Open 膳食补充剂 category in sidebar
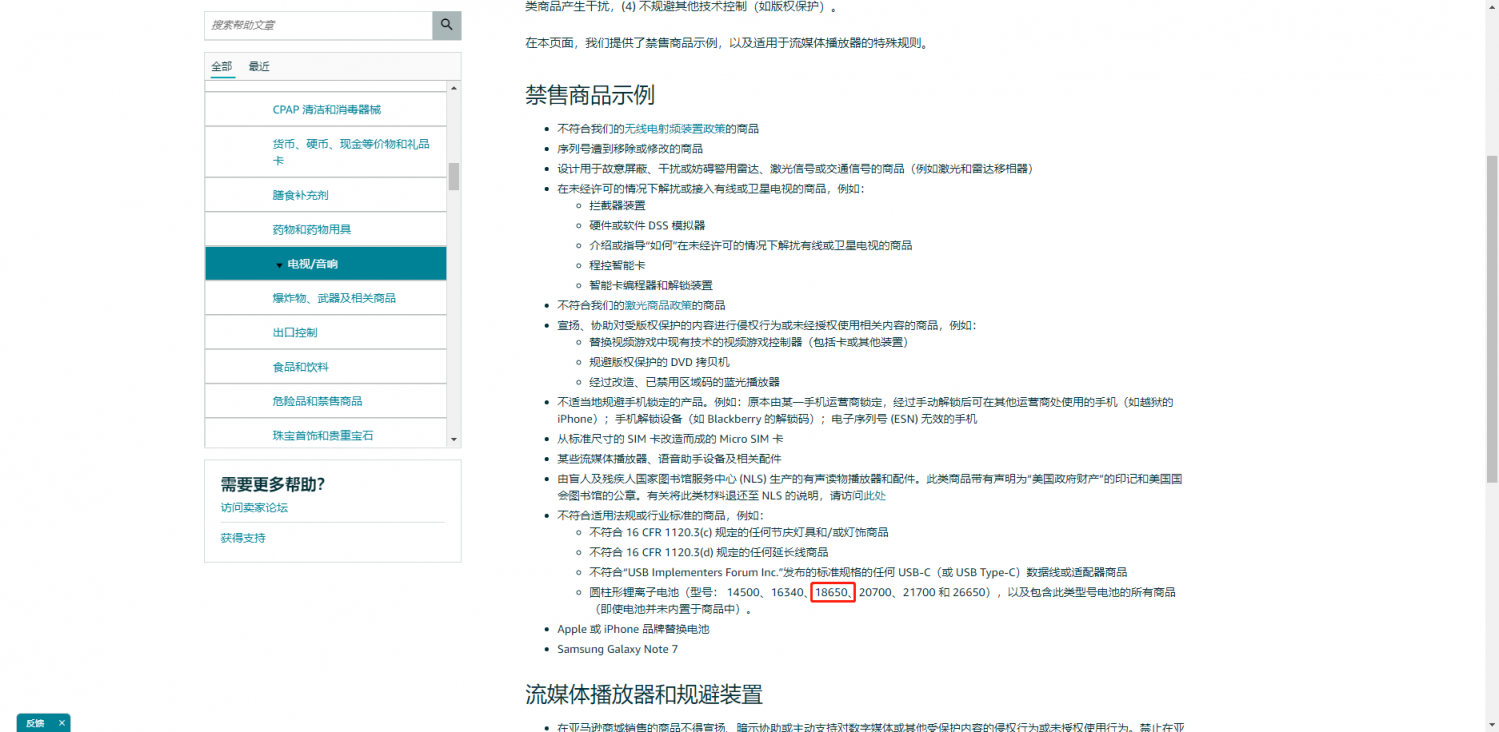 [300, 195]
